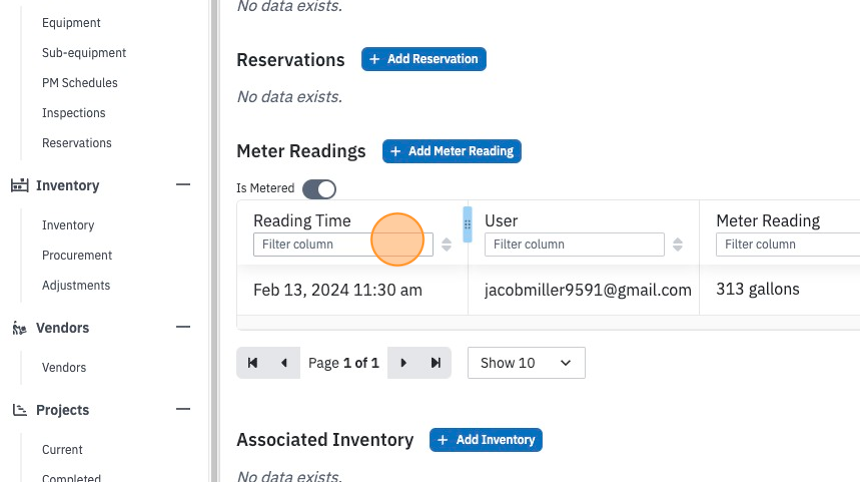
Task: Open Current projects in the sidebar
Action: click(x=62, y=450)
